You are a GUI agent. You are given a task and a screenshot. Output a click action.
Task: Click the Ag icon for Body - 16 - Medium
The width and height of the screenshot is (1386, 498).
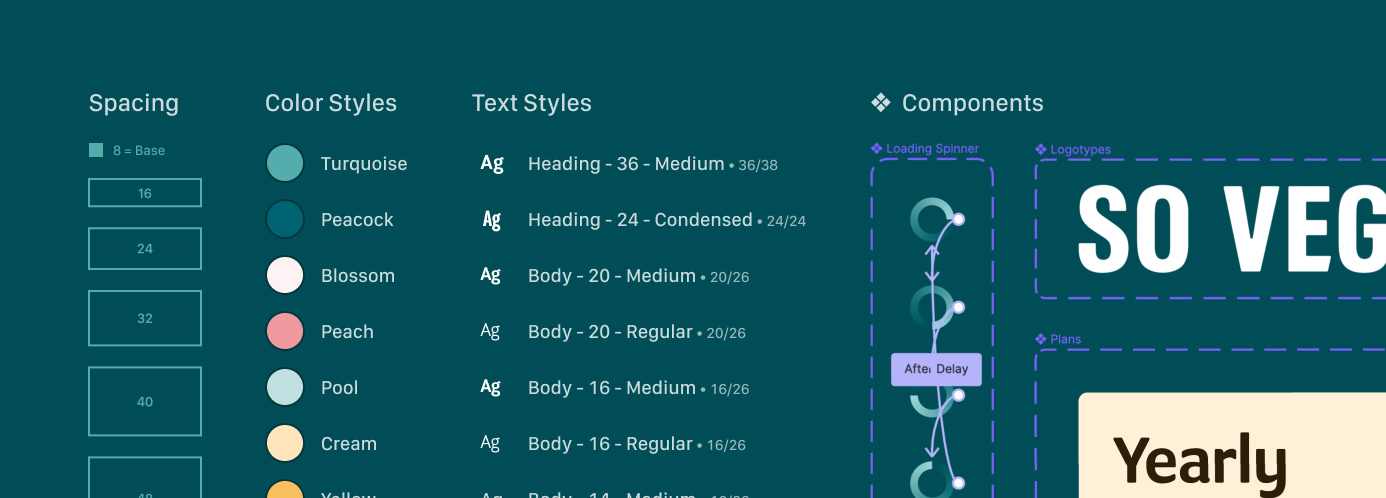490,387
